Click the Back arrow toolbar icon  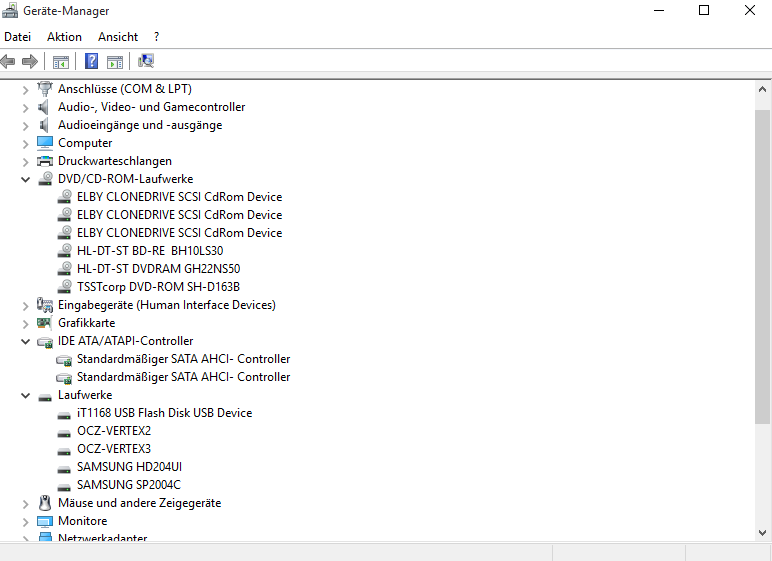click(x=8, y=62)
